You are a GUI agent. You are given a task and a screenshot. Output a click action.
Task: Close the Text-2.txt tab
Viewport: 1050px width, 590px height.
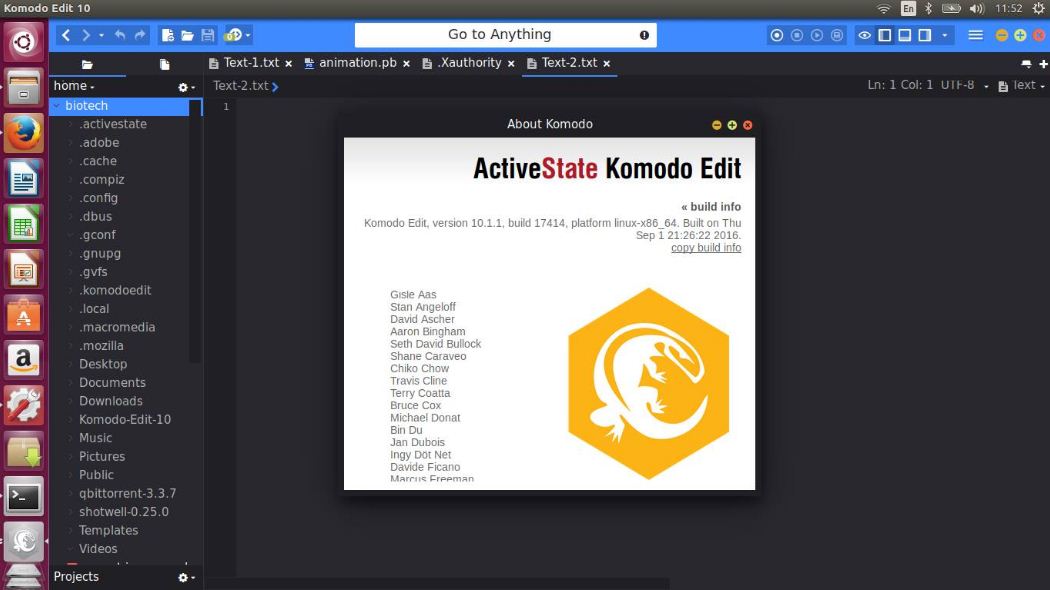coord(607,64)
